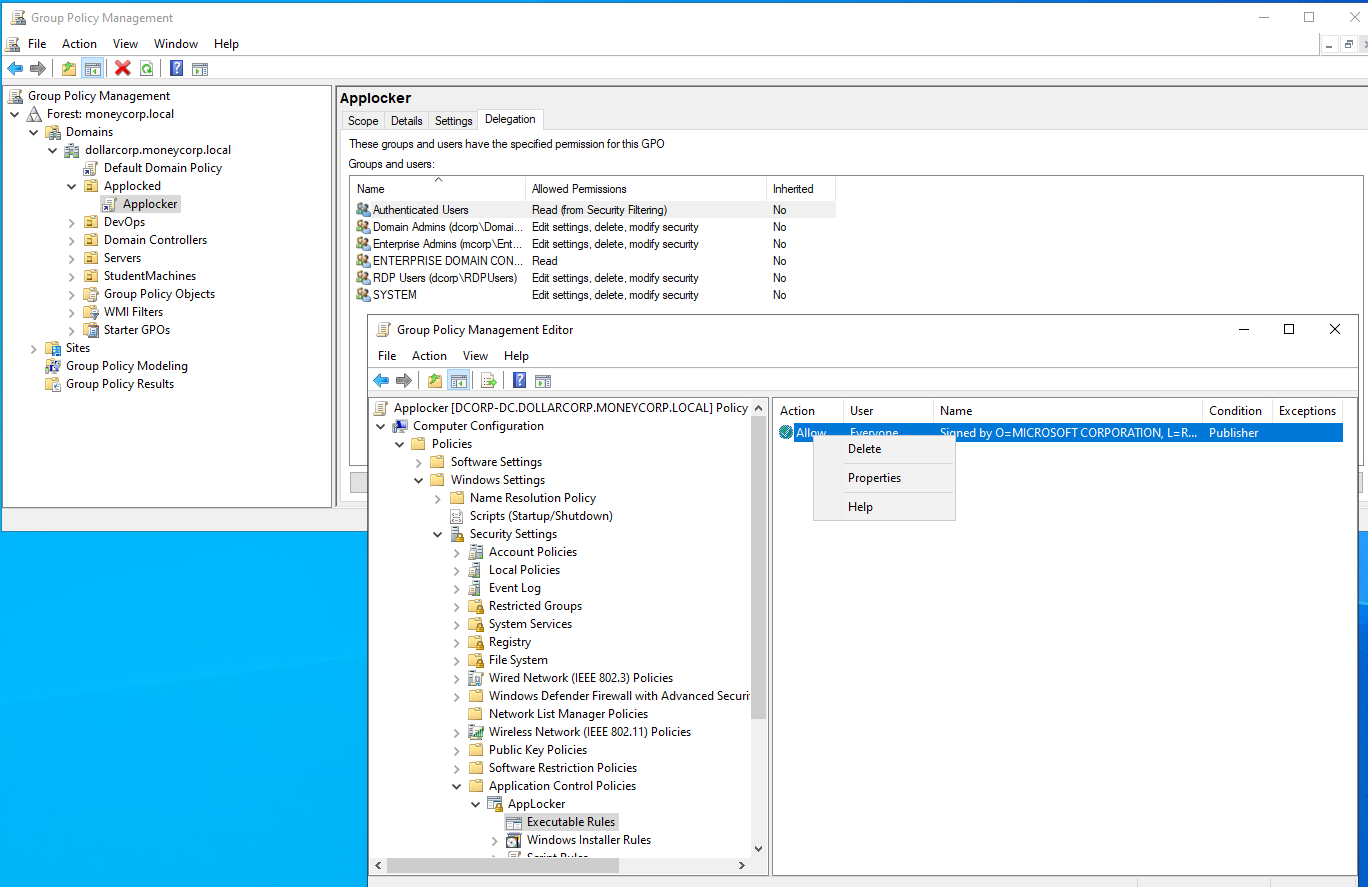
Task: Click the Allowed Permissions column header
Action: pyautogui.click(x=579, y=189)
